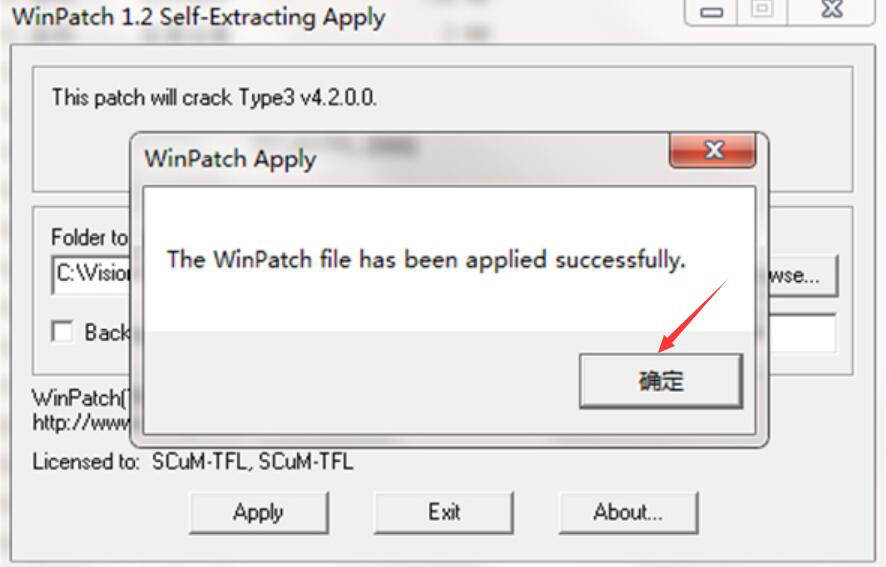
Task: Confirm the success message with 确定 button
Action: coord(661,380)
